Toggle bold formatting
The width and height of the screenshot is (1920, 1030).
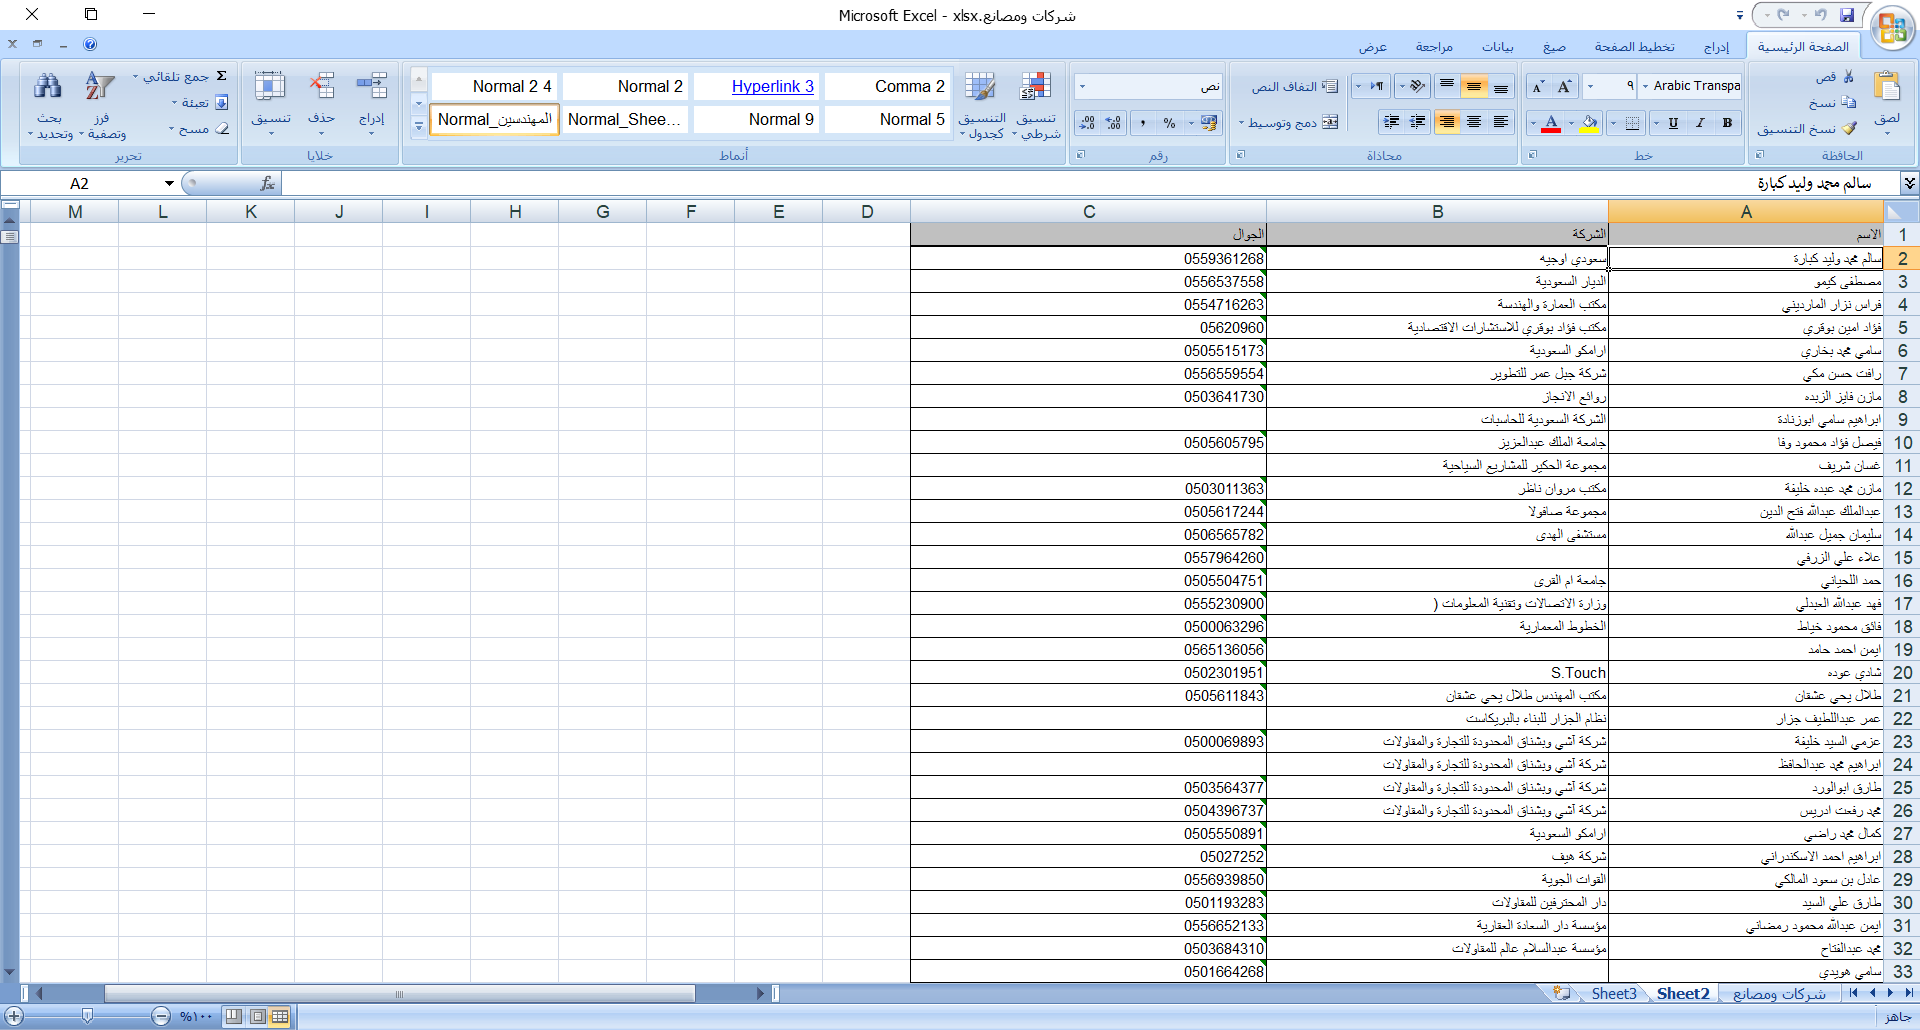(x=1727, y=123)
